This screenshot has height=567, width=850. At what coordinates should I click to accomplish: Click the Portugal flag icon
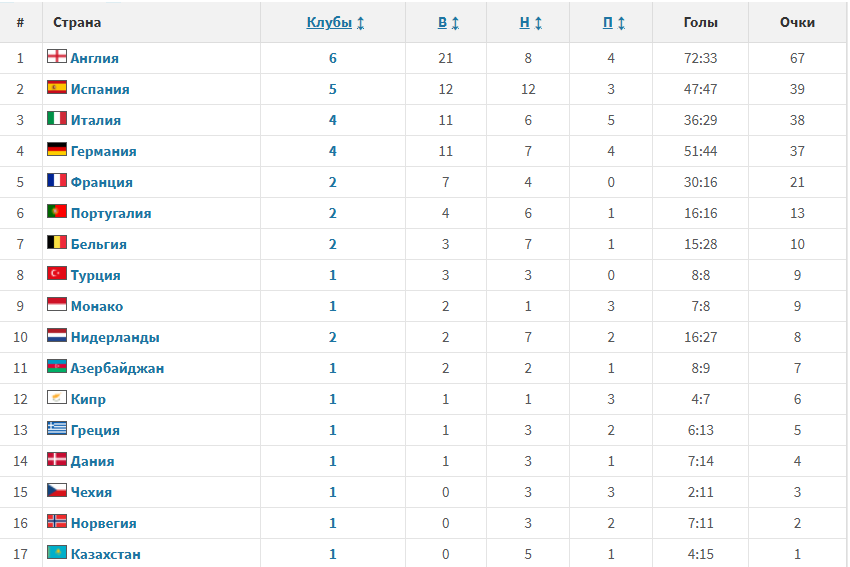click(x=57, y=212)
